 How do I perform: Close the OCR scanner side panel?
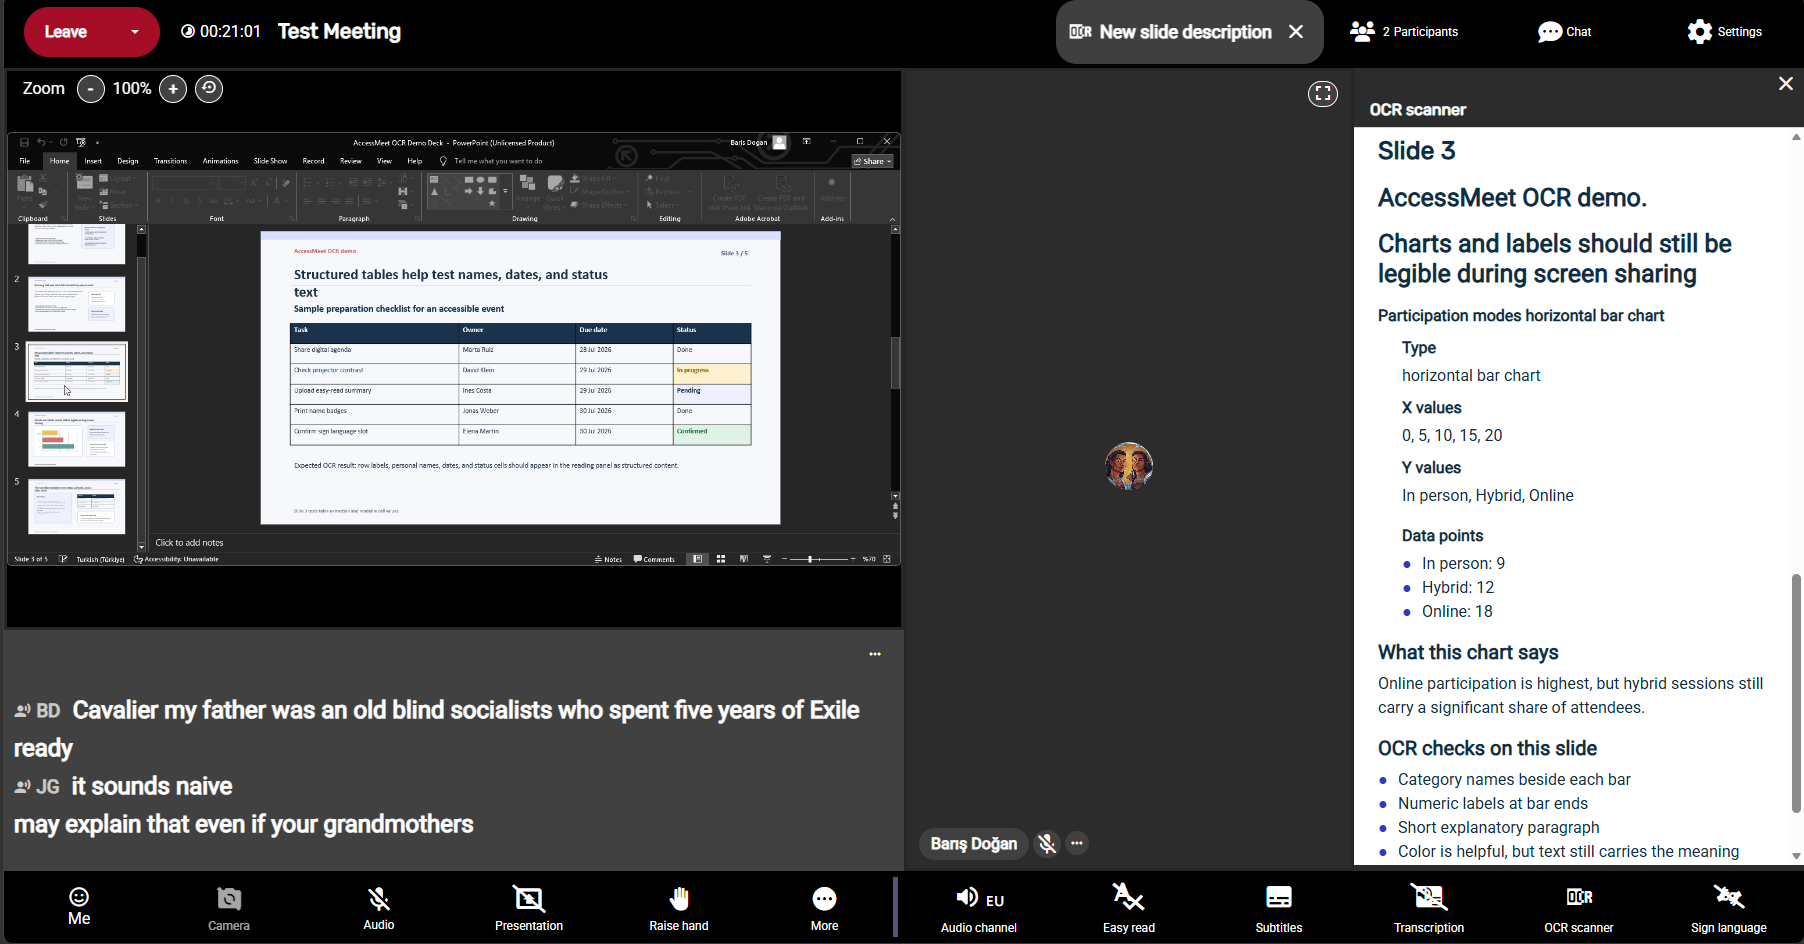point(1786,84)
